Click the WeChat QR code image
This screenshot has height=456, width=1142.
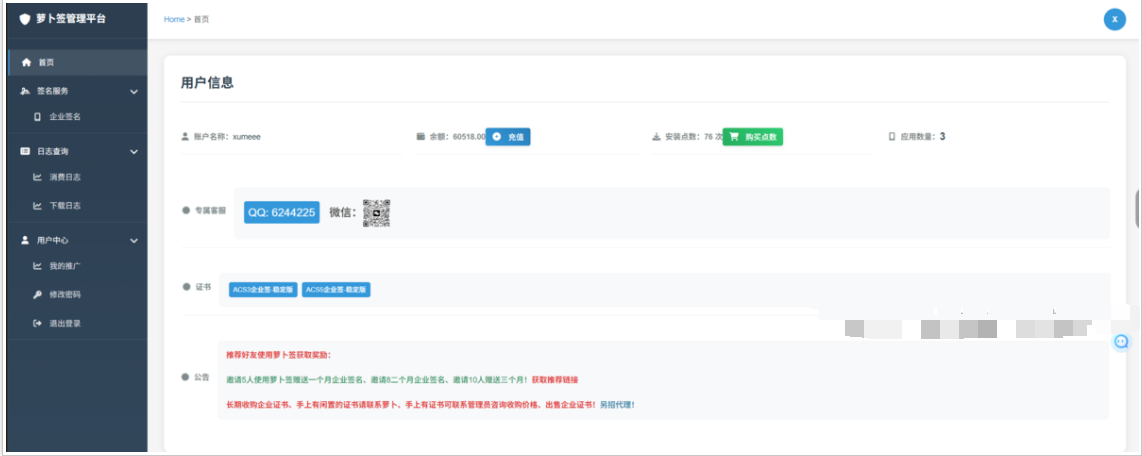pos(377,213)
